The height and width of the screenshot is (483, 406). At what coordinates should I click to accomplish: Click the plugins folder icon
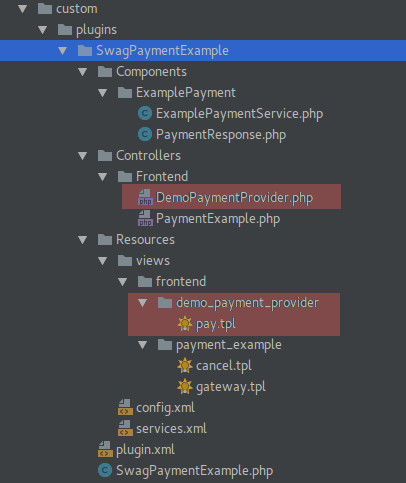pyautogui.click(x=65, y=30)
